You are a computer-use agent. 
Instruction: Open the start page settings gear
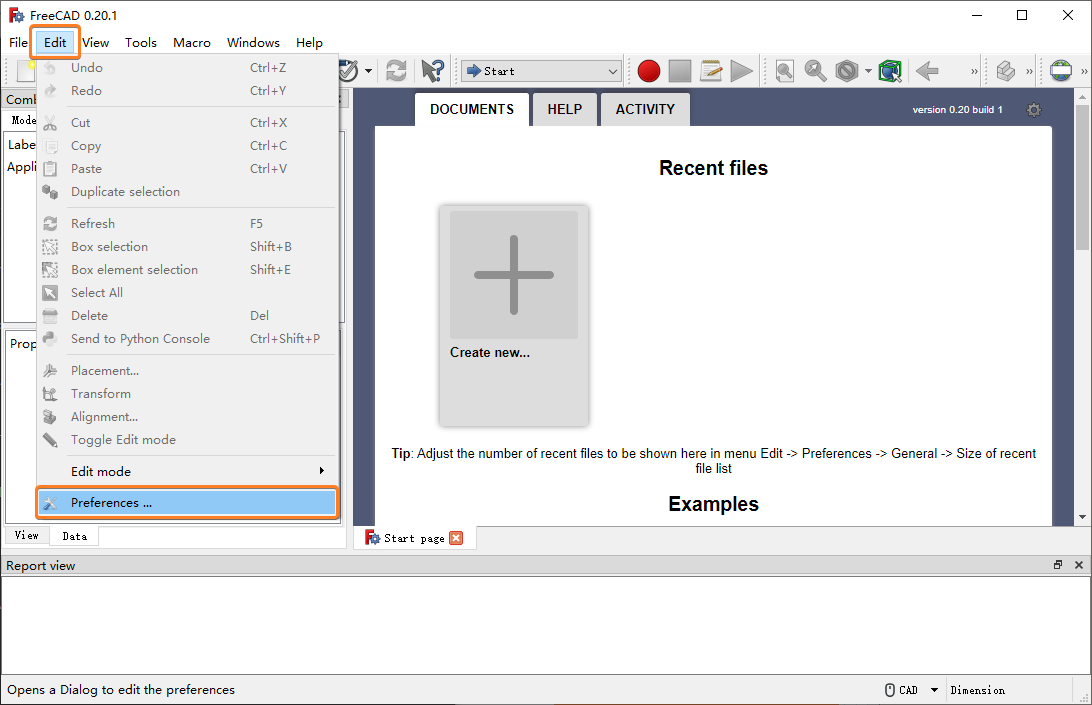[1034, 110]
